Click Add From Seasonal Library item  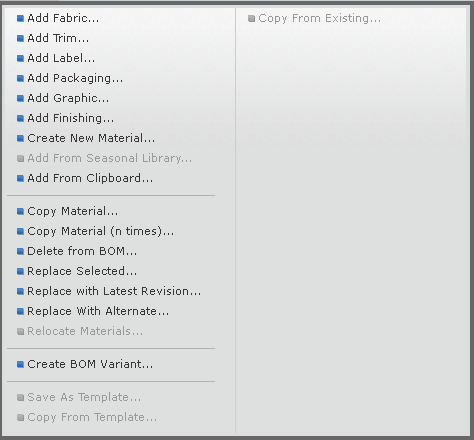pyautogui.click(x=110, y=158)
